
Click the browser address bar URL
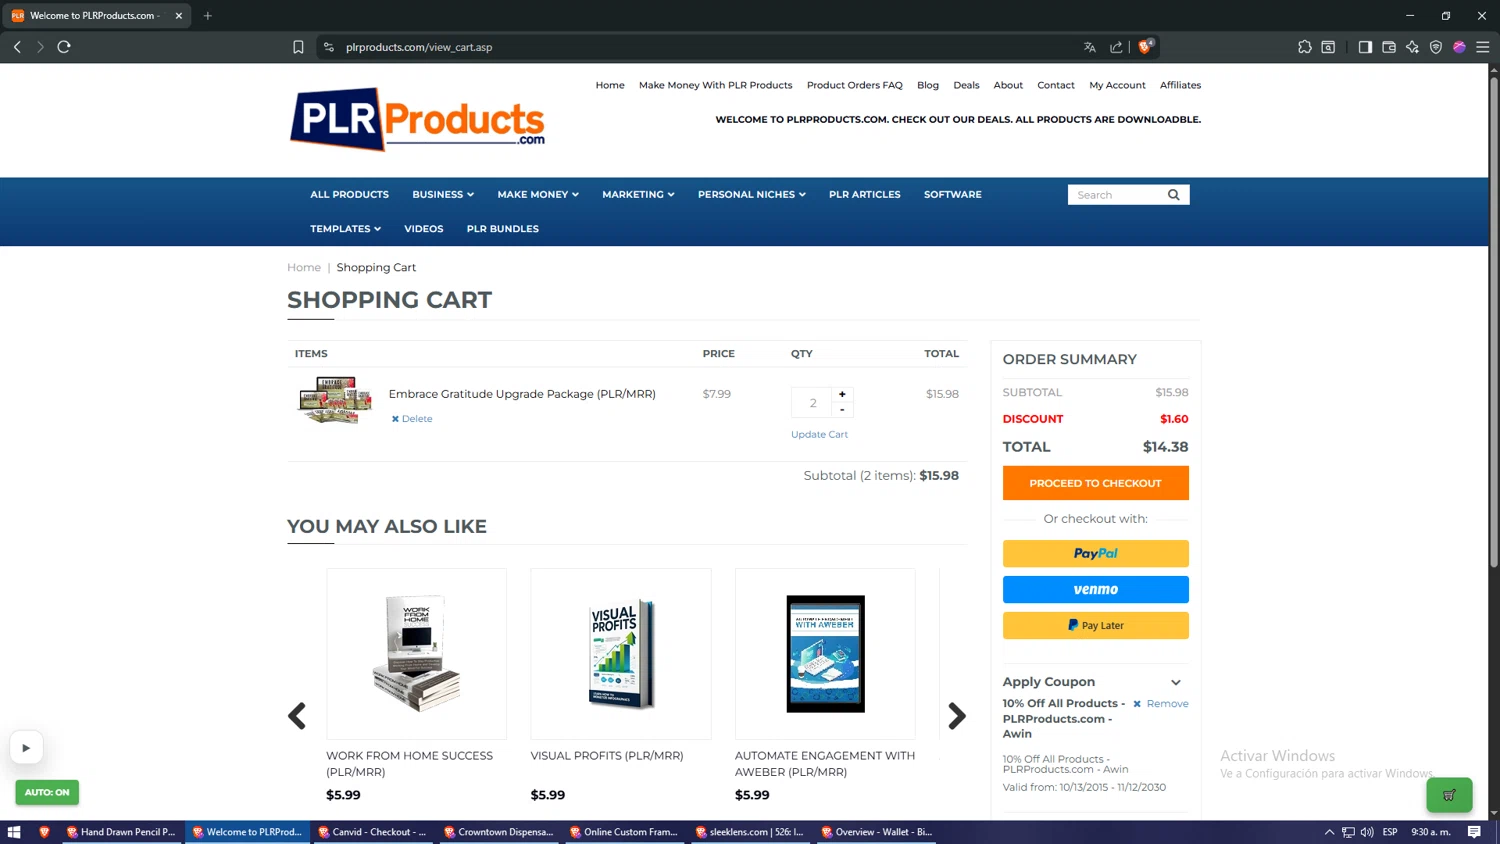pyautogui.click(x=419, y=47)
